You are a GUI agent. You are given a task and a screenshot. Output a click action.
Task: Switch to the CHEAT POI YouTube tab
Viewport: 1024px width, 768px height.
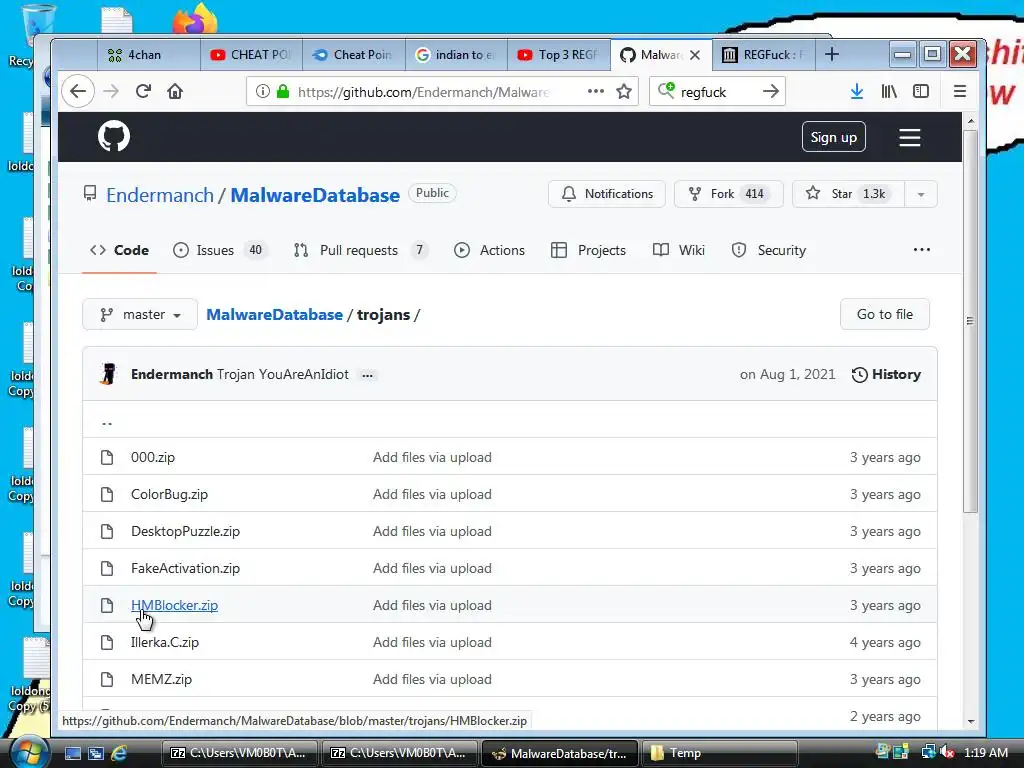coord(251,55)
